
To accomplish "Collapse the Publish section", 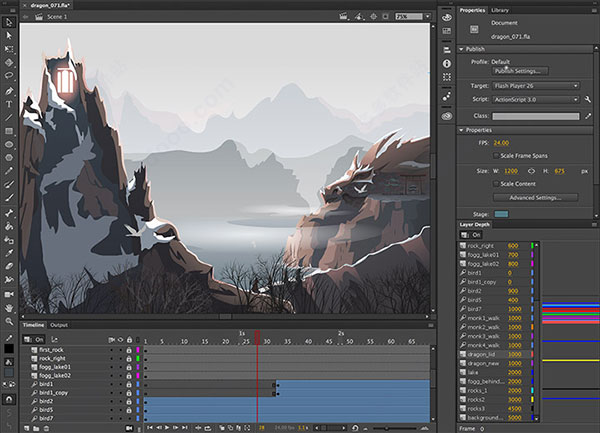I will click(461, 48).
